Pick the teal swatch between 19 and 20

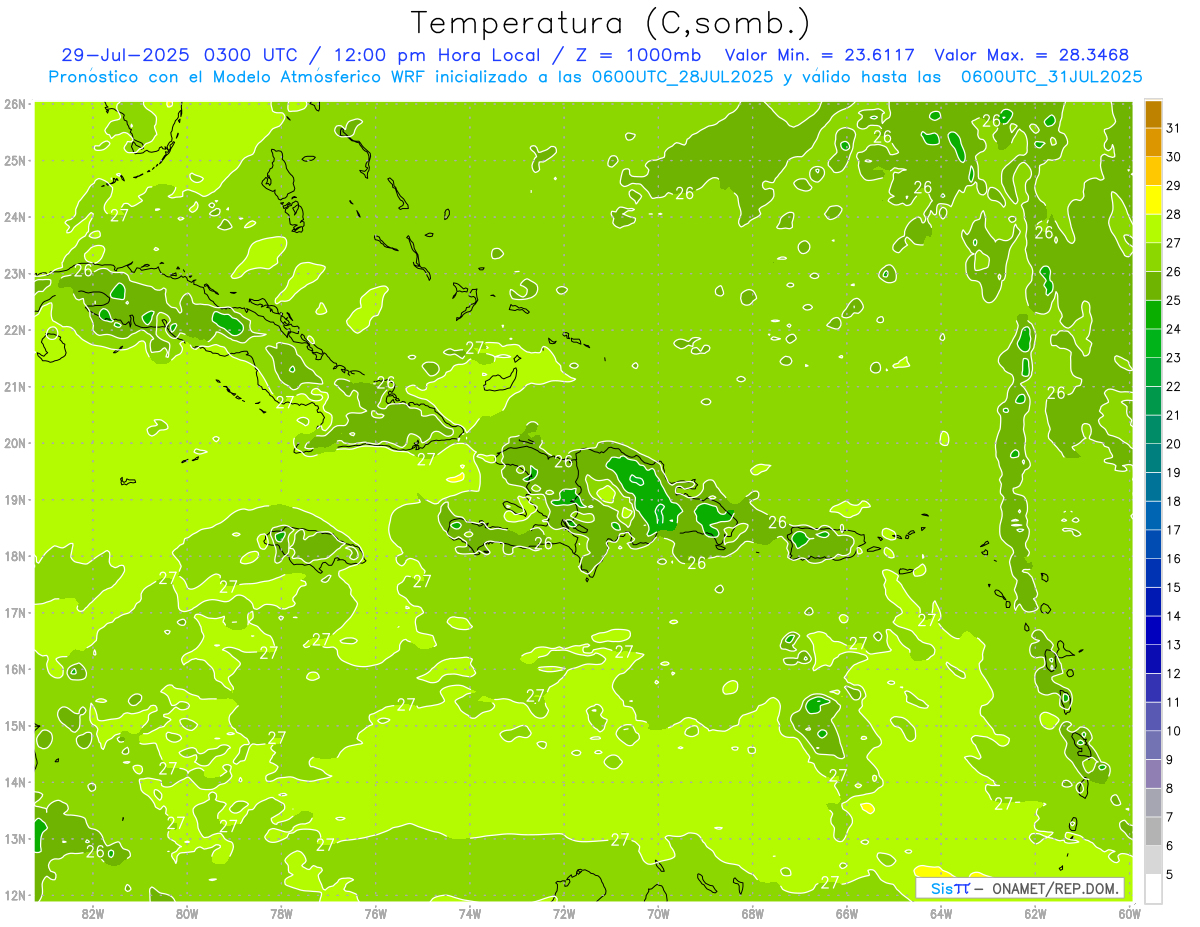coord(1153,458)
